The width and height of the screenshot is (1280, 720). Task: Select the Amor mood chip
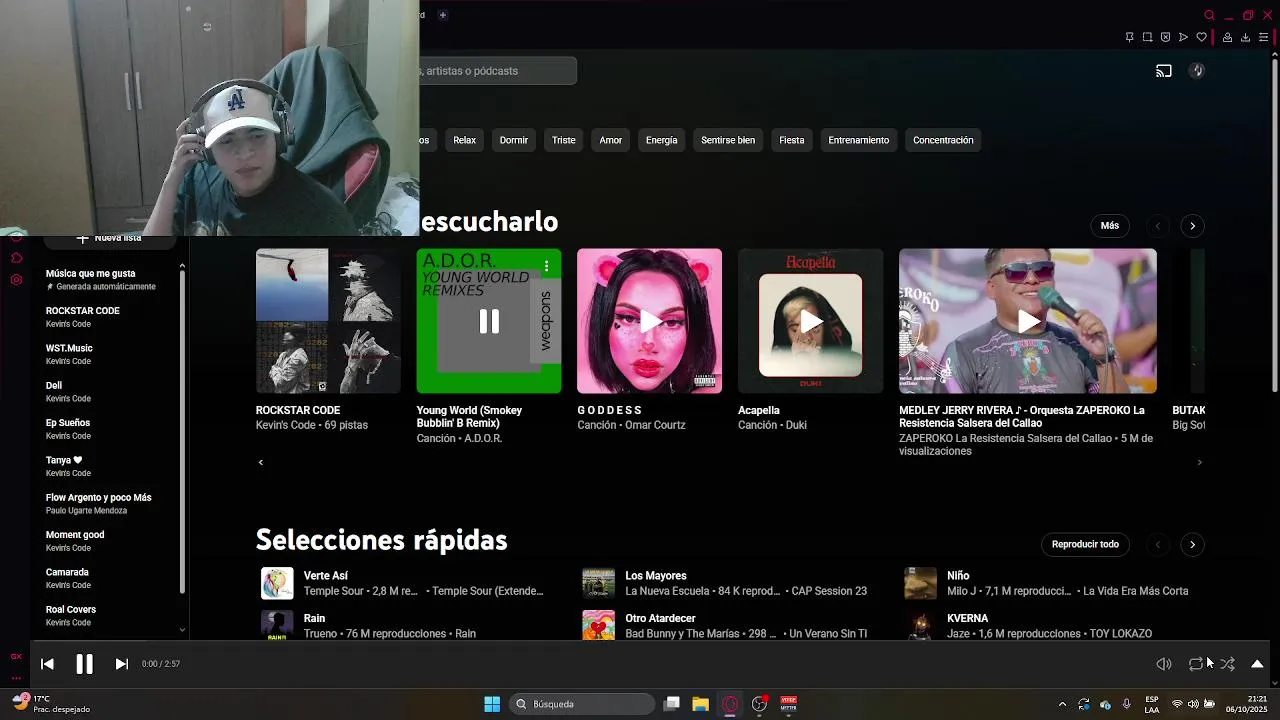click(x=610, y=140)
